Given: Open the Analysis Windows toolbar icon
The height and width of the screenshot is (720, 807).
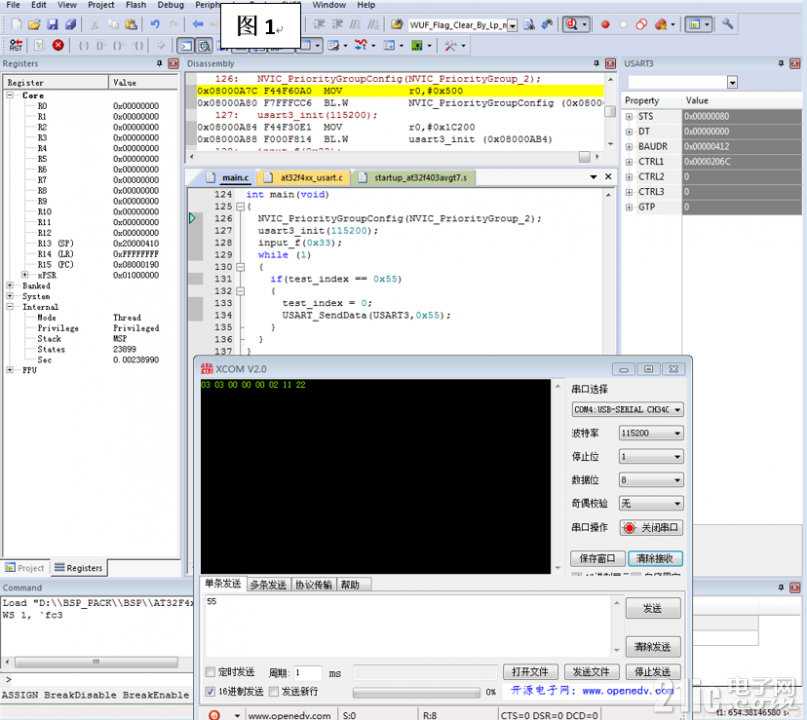Looking at the screenshot, I should coord(361,45).
